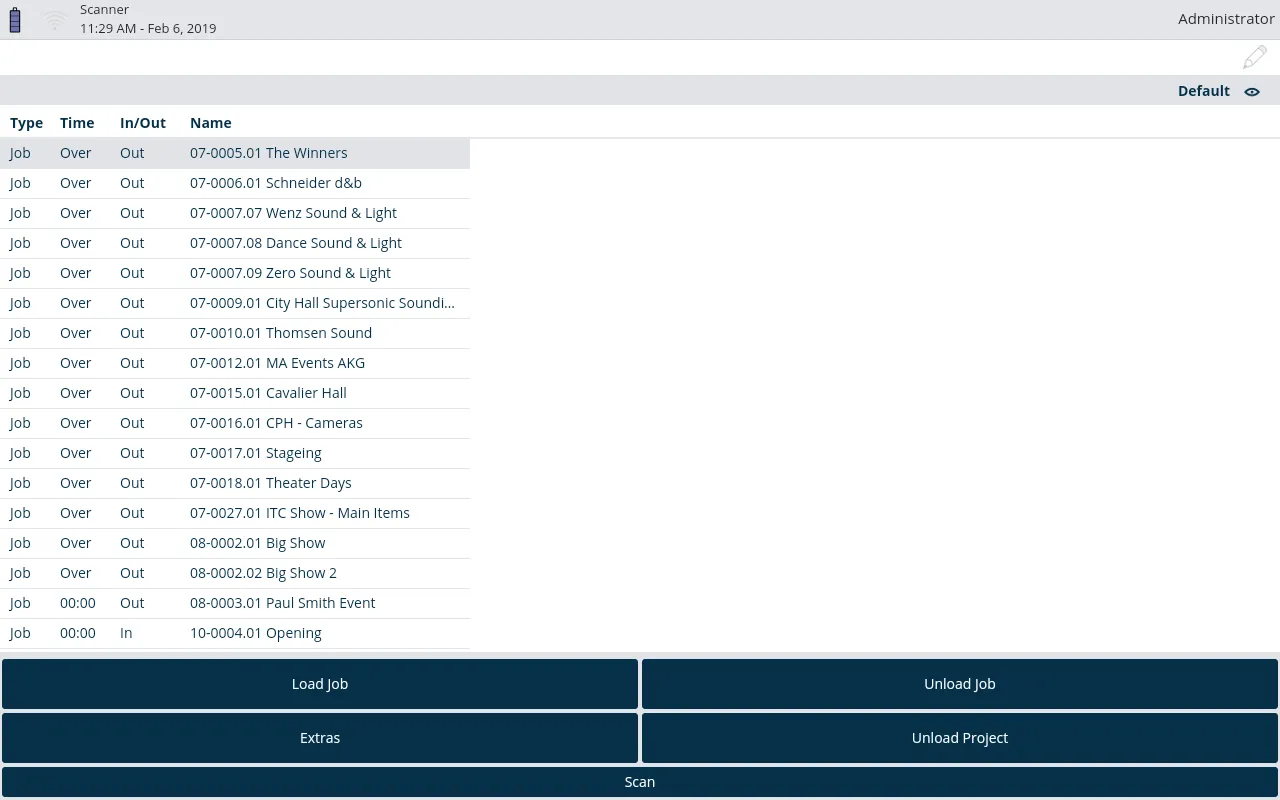Click the Scanner title text

(x=105, y=9)
